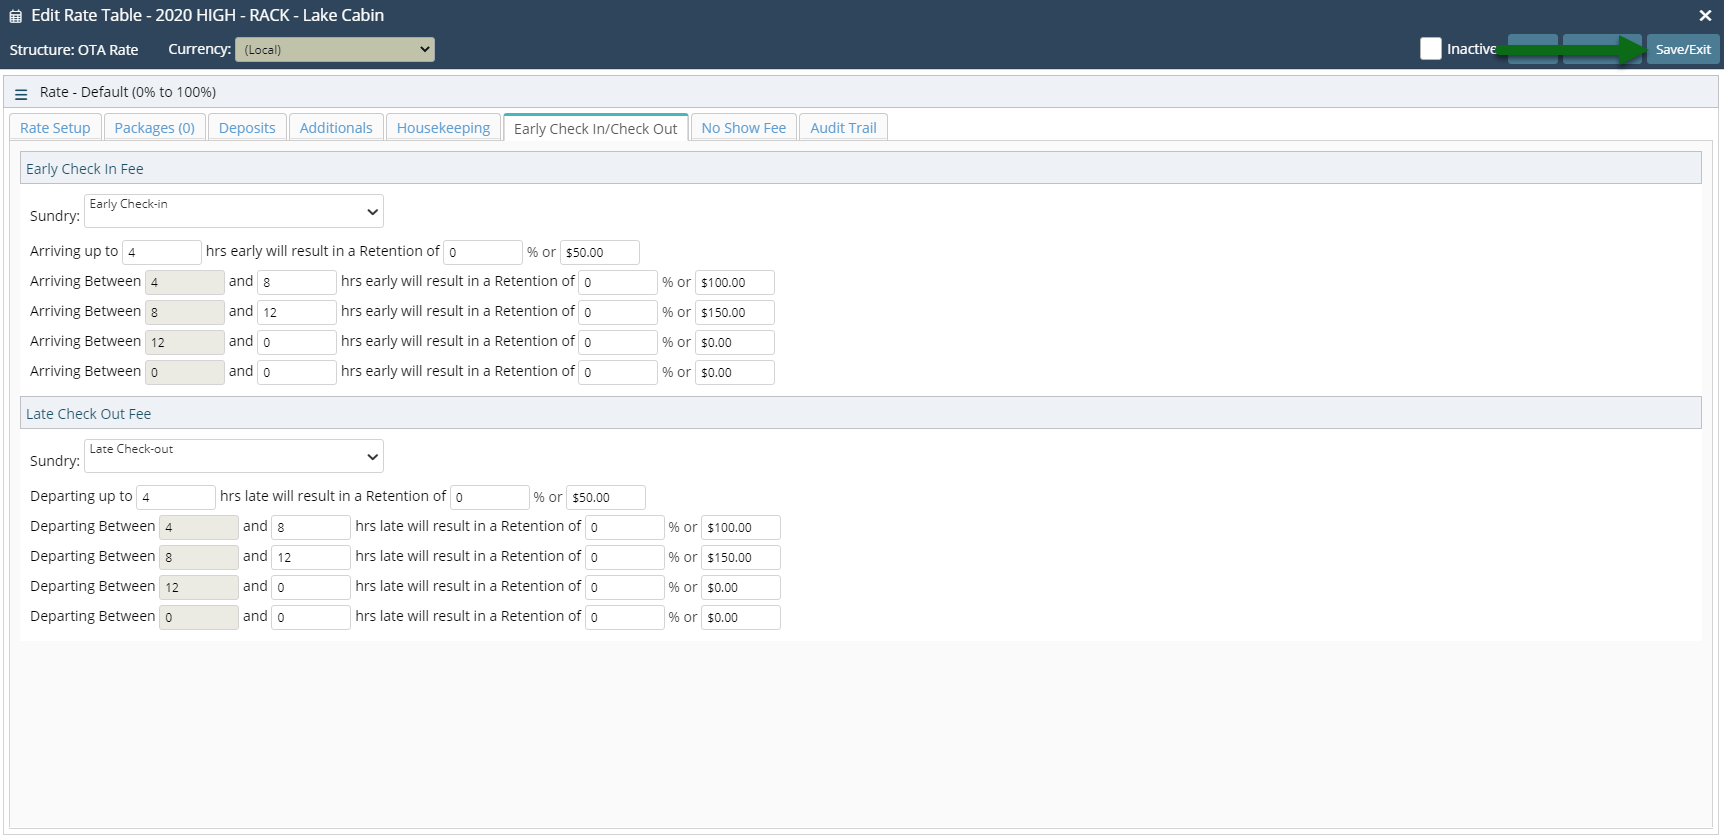The height and width of the screenshot is (839, 1724).
Task: Click retention percent in Departing Between 8 row
Action: pos(625,557)
